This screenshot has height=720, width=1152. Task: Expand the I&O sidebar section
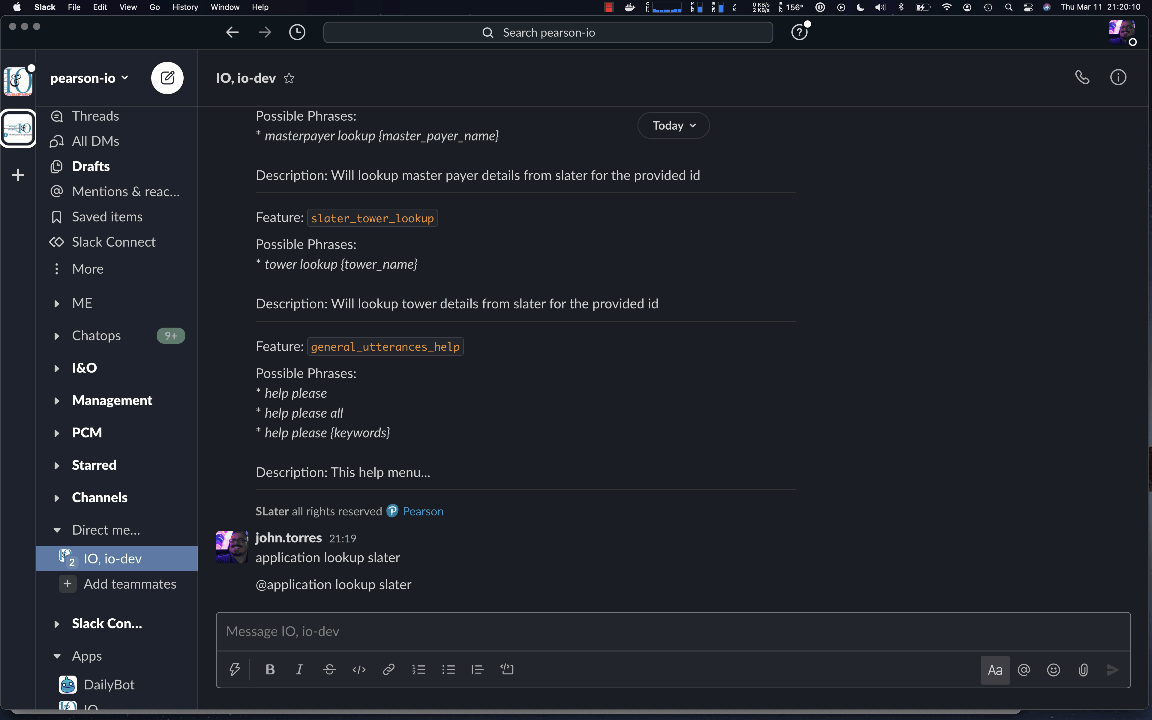57,368
